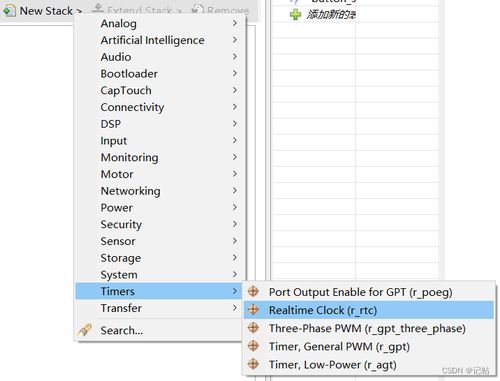Open the CapTouch submenu
This screenshot has height=381, width=500.
(160, 90)
